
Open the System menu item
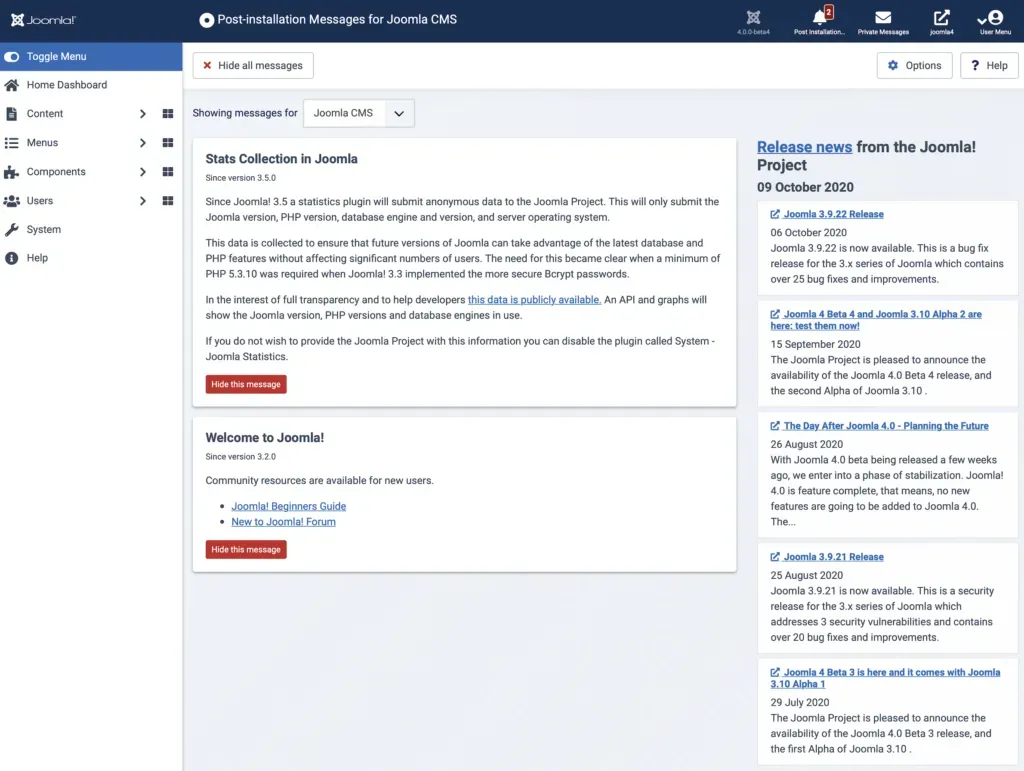[42, 229]
